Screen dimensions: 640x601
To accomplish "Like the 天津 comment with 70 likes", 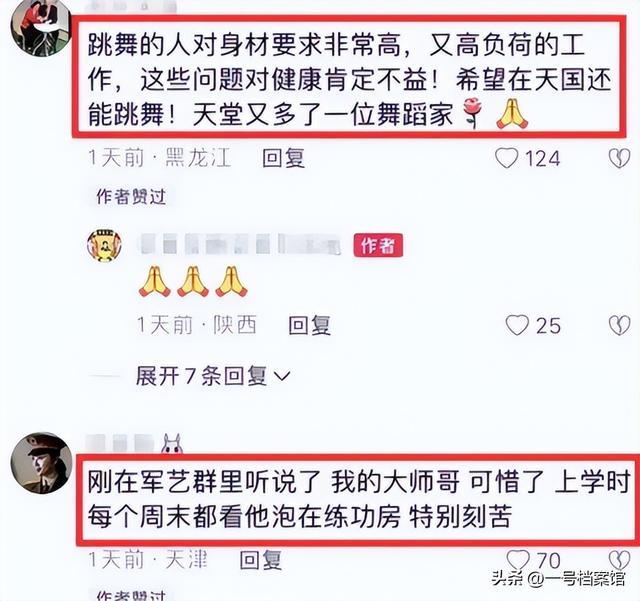I will tap(518, 559).
